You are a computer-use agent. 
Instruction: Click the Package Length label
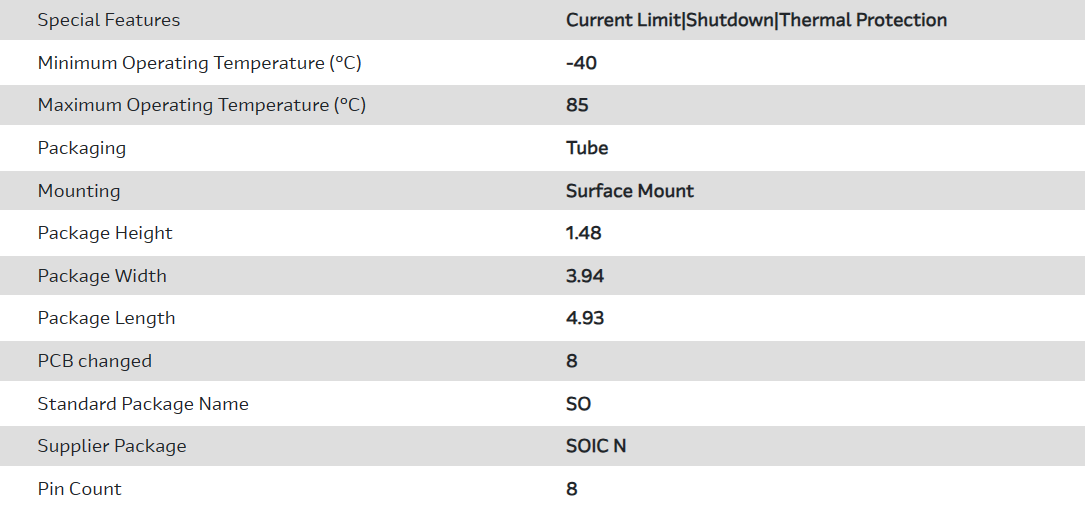point(106,318)
